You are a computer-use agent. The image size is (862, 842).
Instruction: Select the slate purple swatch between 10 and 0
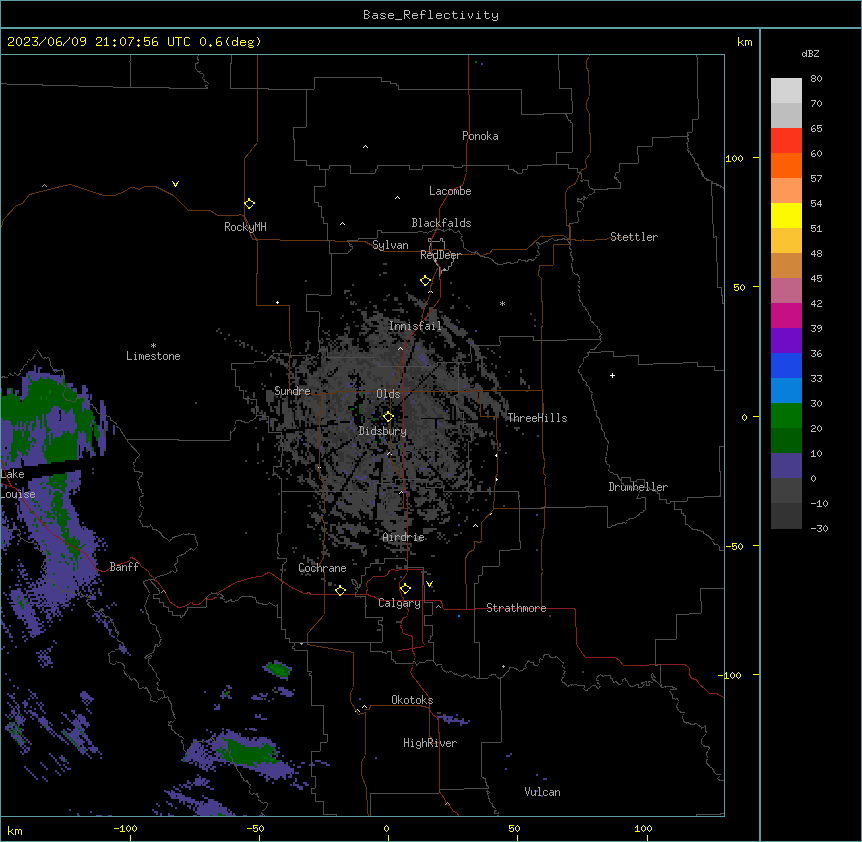pyautogui.click(x=786, y=466)
